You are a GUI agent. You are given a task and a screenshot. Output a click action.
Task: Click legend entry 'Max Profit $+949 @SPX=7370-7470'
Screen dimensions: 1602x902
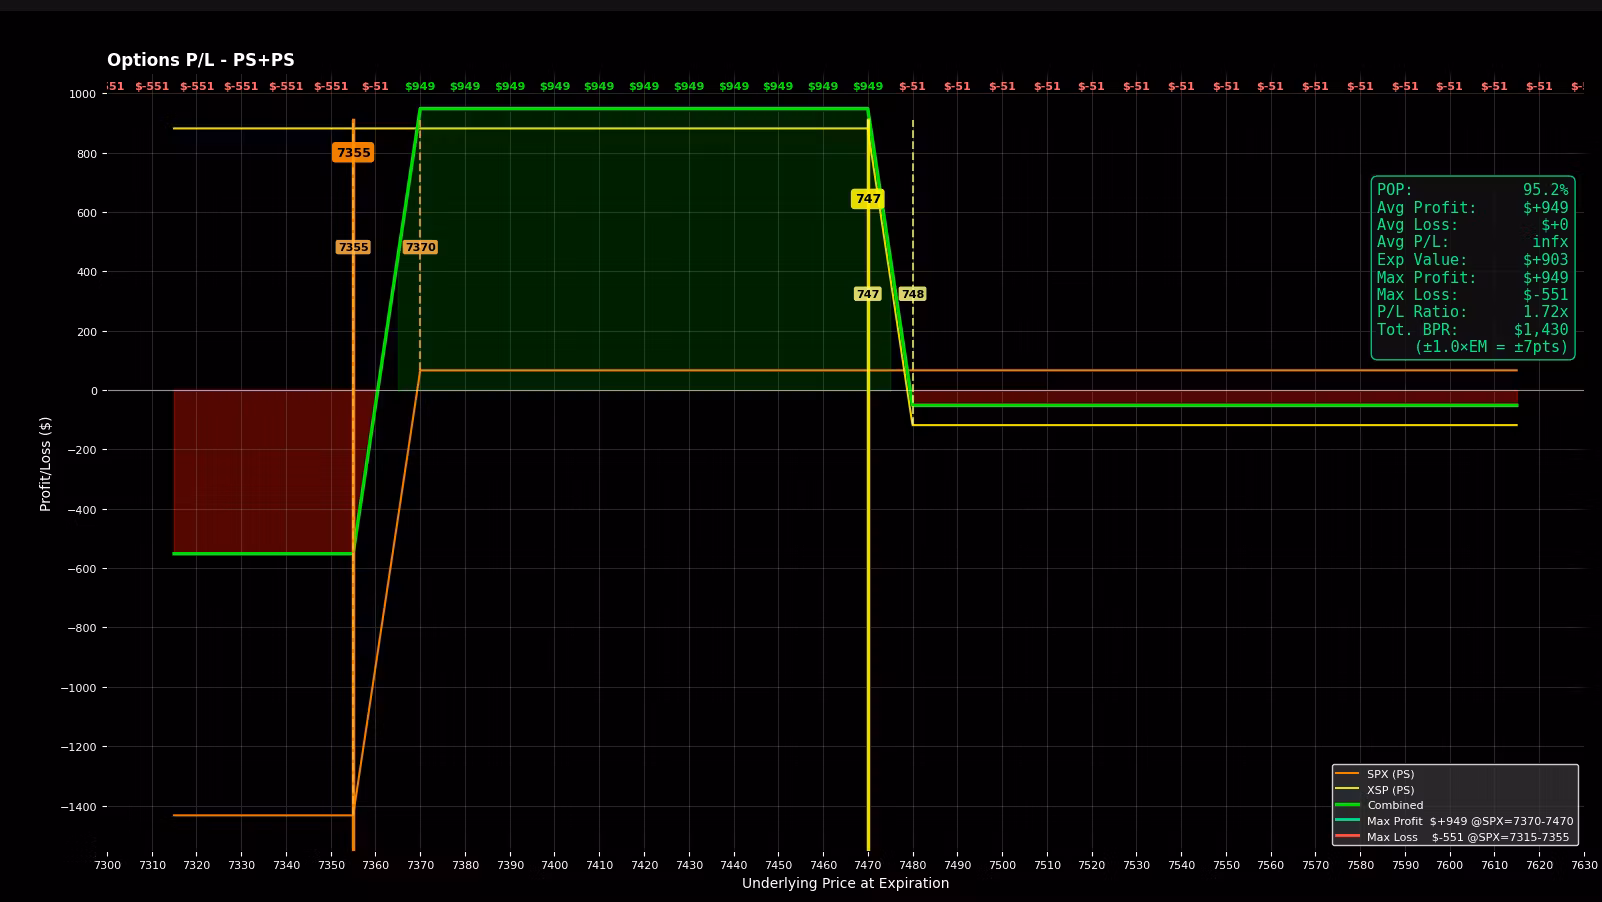coord(1454,821)
